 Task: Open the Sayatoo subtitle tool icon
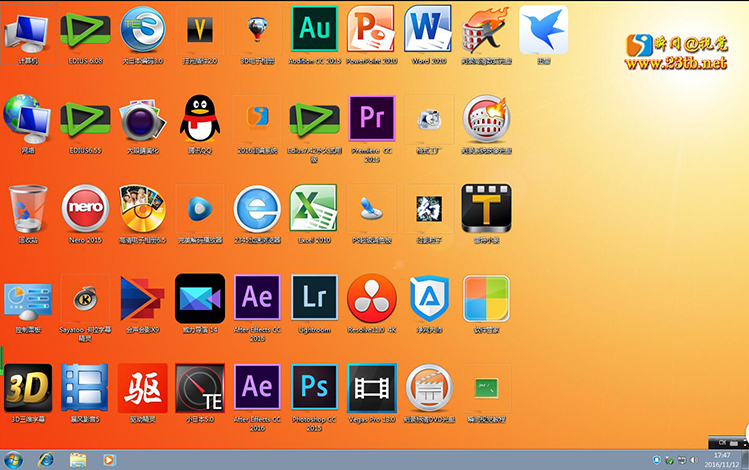point(85,299)
